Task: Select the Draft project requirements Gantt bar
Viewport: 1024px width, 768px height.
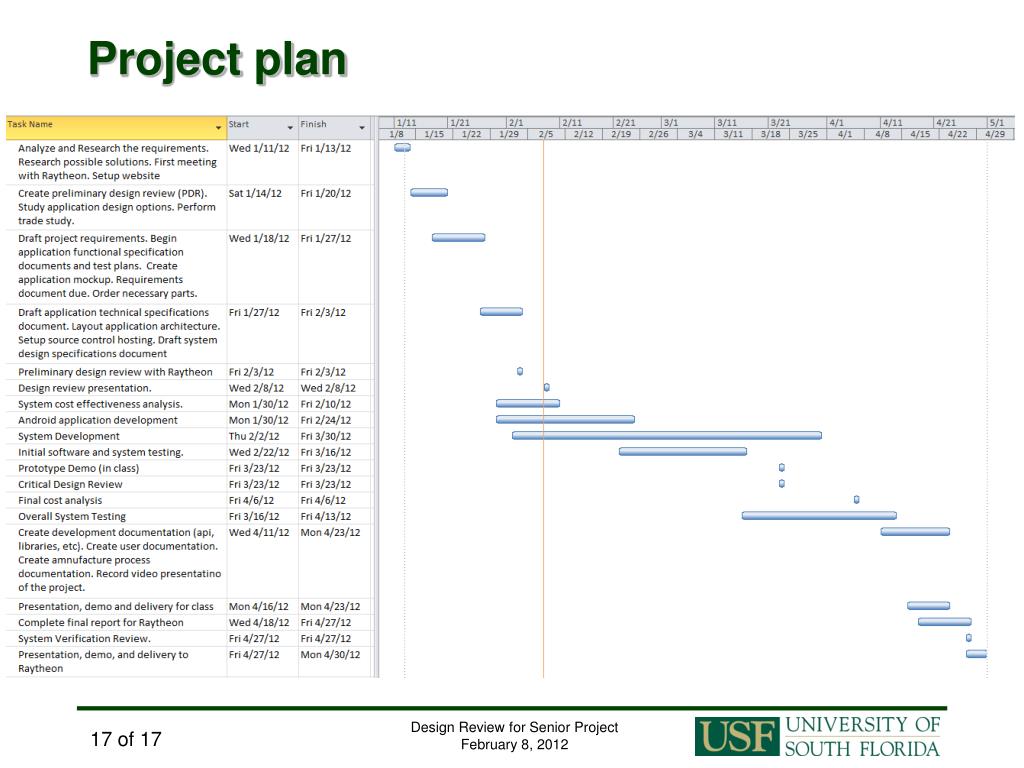Action: pos(458,238)
